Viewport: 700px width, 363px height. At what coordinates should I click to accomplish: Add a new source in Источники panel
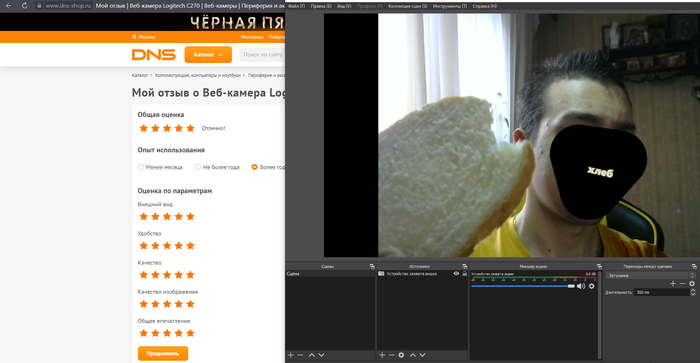click(382, 355)
